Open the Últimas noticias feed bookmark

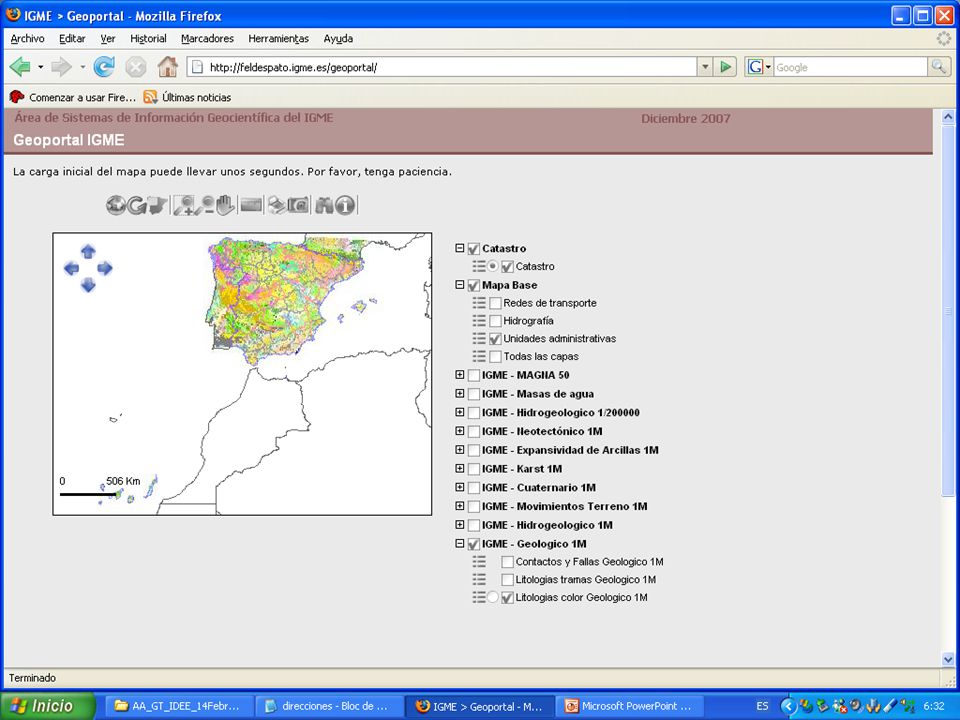coord(187,97)
